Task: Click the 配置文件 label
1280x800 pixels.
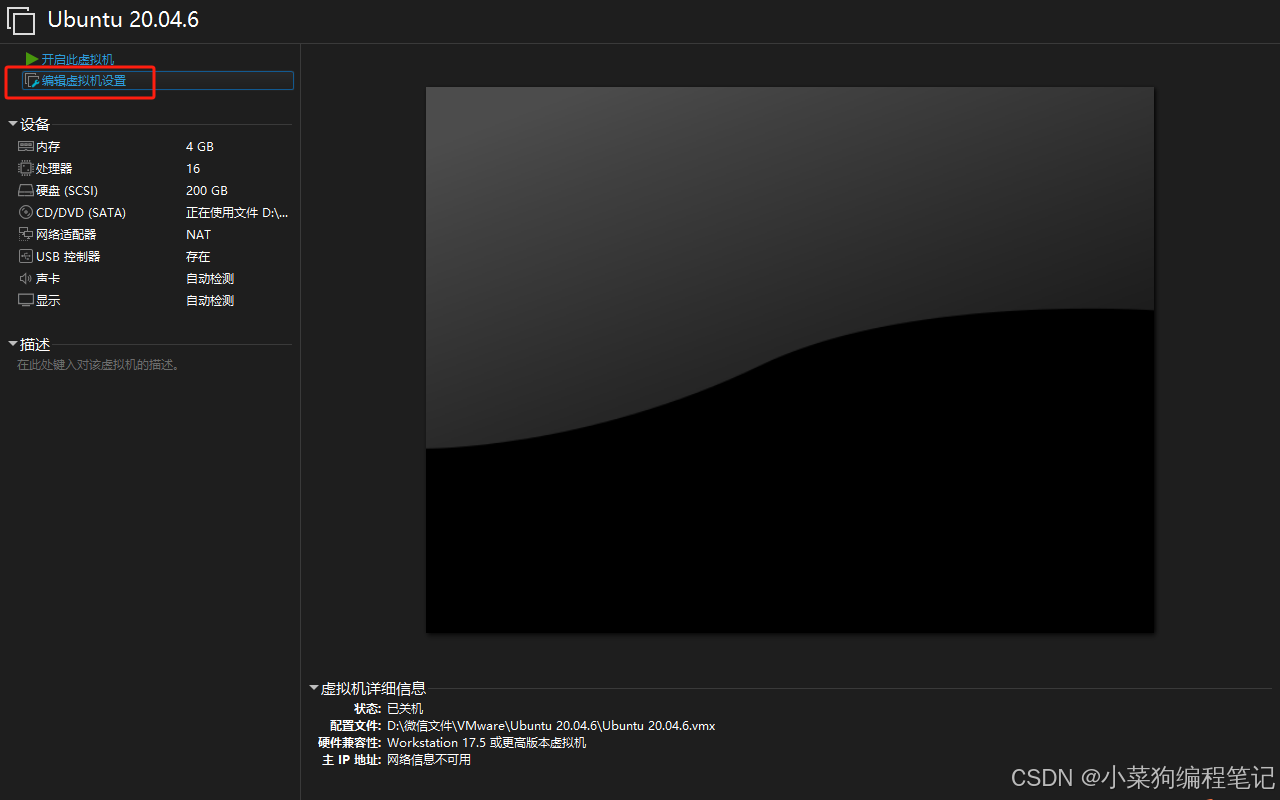Action: [x=356, y=725]
